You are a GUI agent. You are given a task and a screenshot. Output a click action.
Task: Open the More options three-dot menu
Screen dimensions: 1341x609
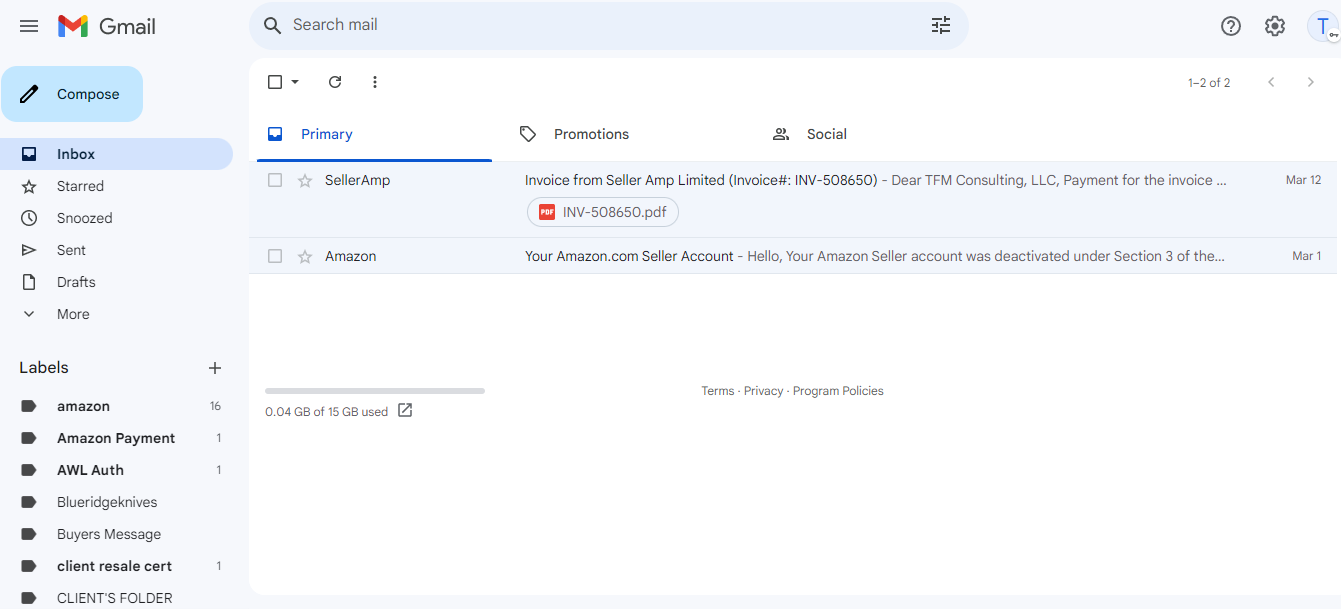(375, 82)
